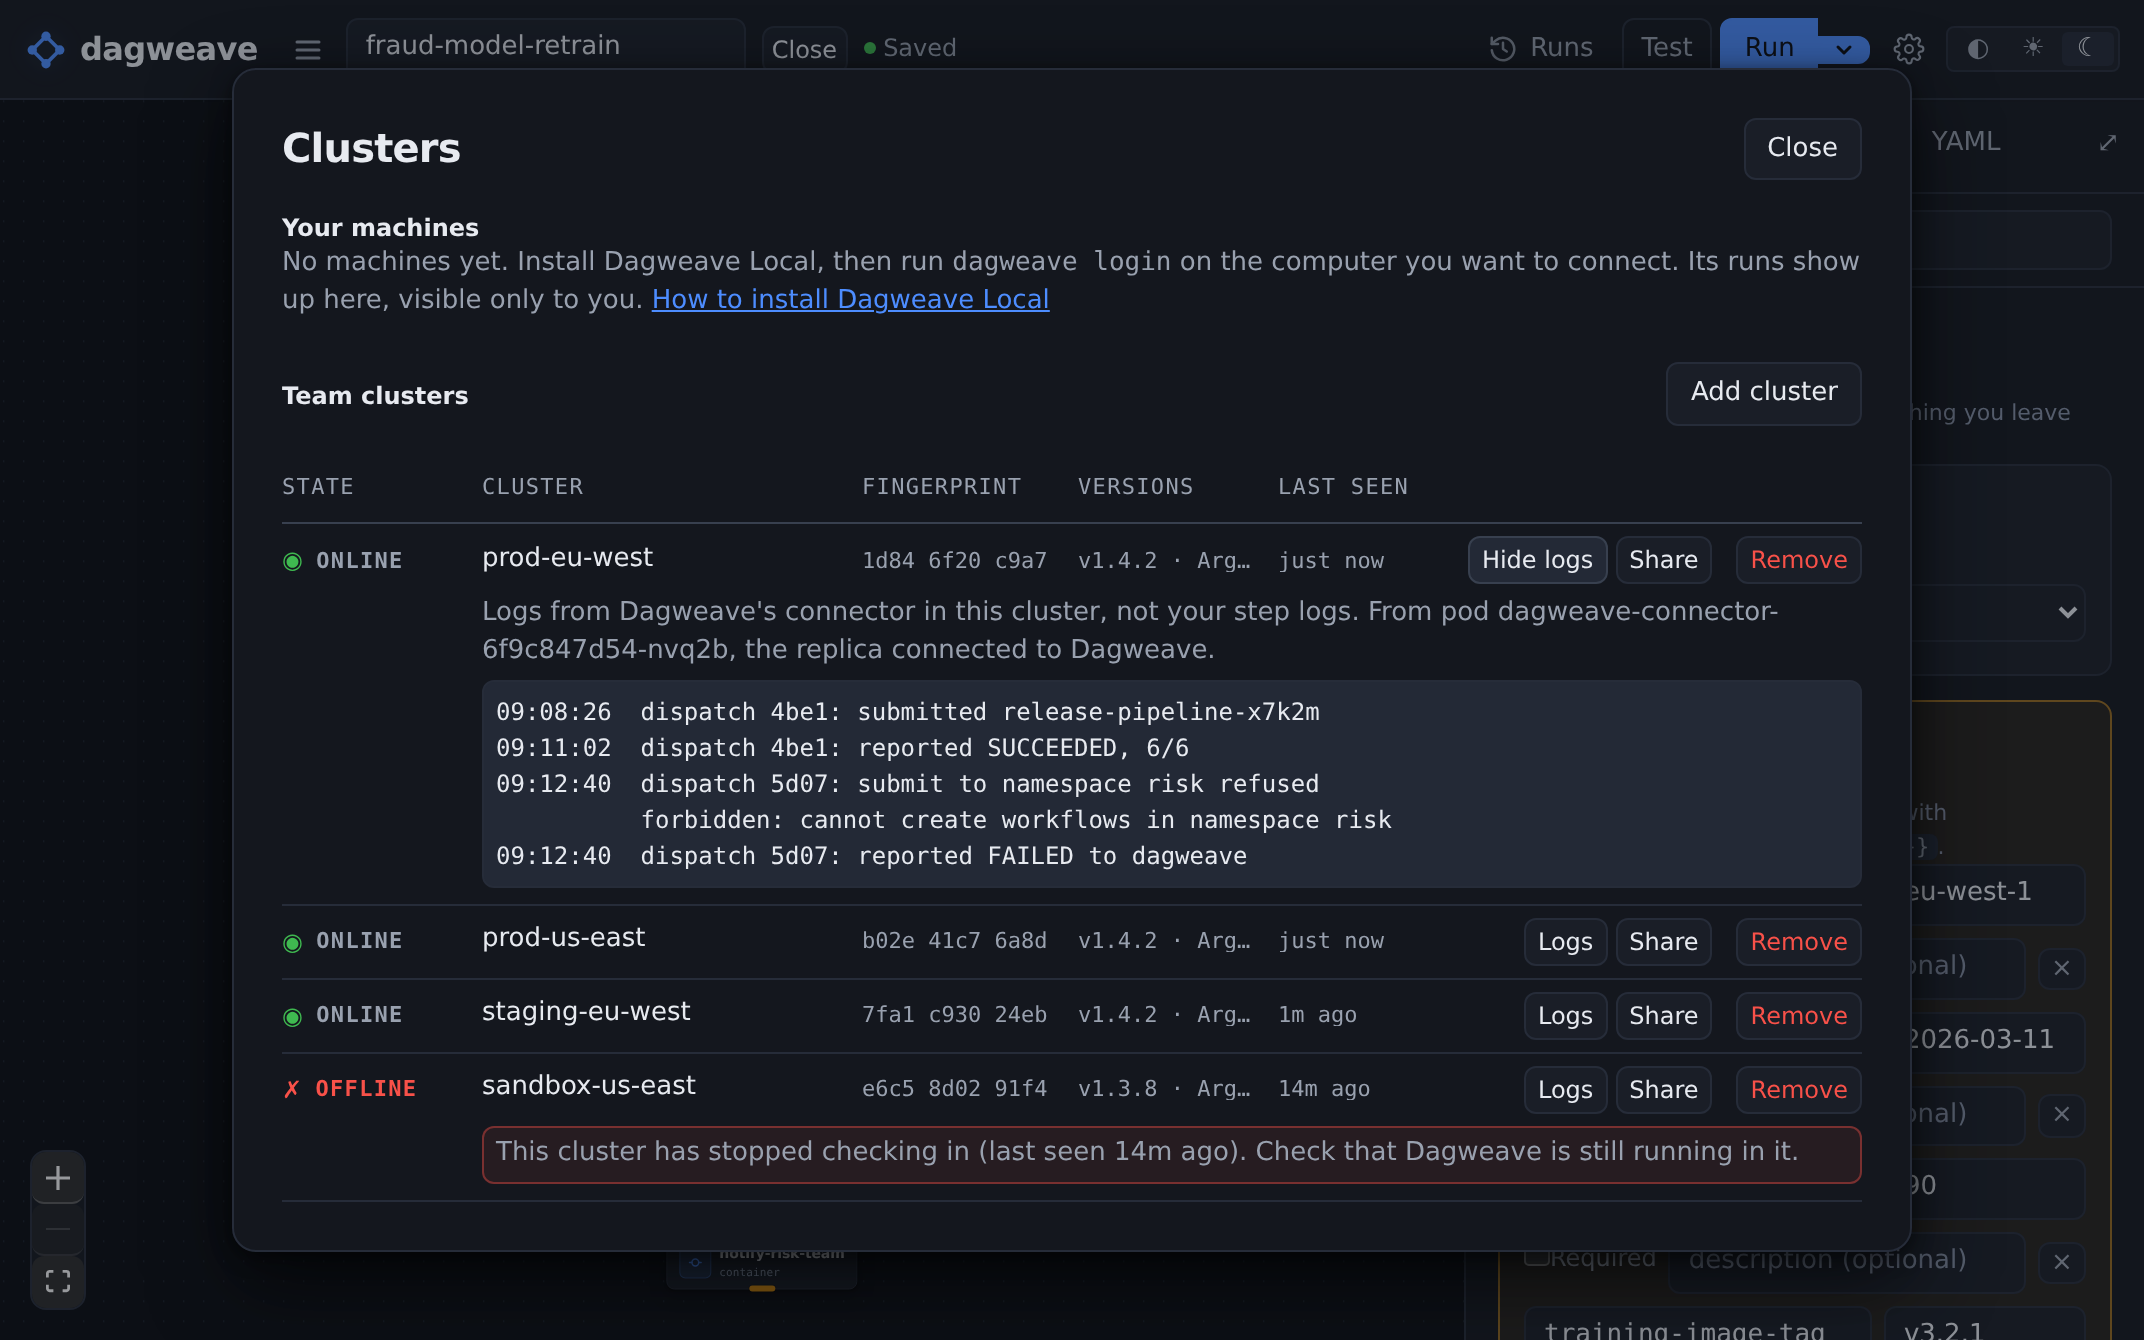Select fingerprint b02e 41c7 6a8d

tap(954, 941)
